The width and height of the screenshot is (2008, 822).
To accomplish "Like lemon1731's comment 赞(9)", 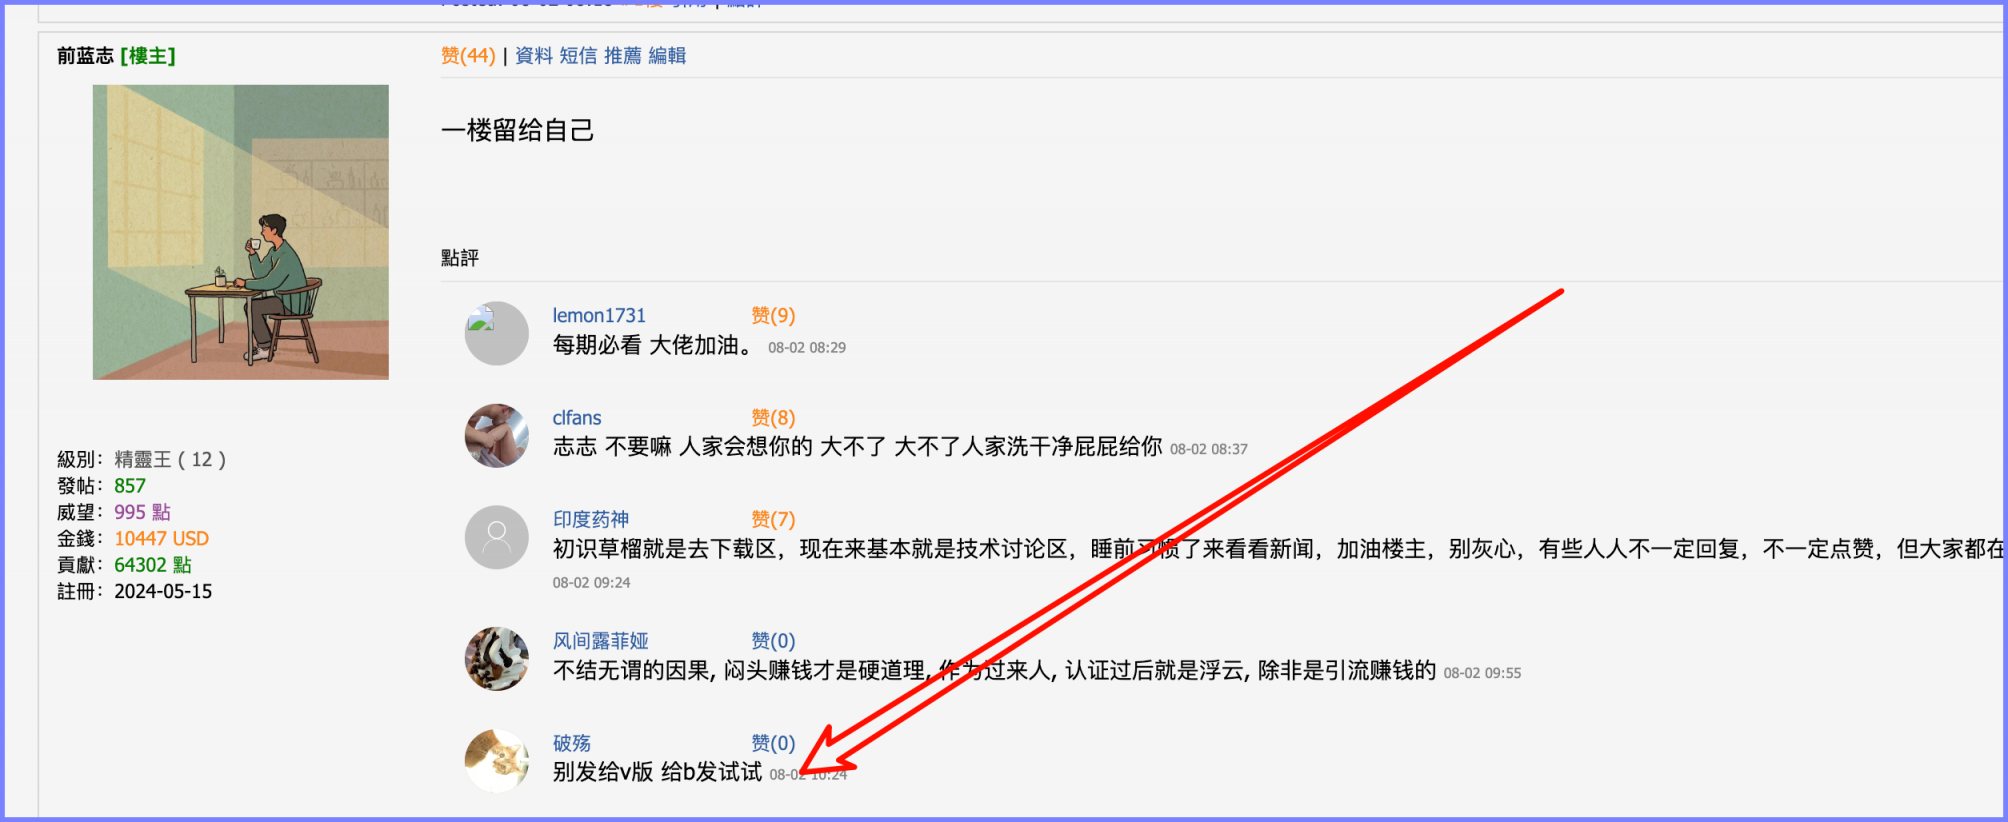I will (x=773, y=316).
